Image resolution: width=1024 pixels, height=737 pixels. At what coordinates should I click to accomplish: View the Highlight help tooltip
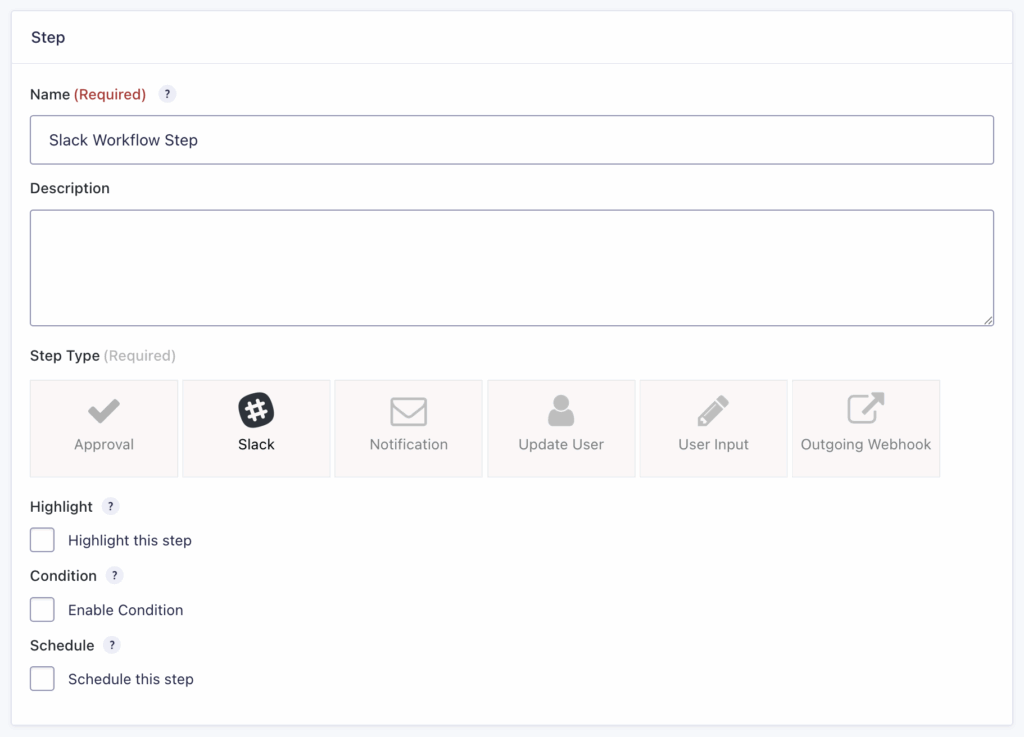[110, 506]
